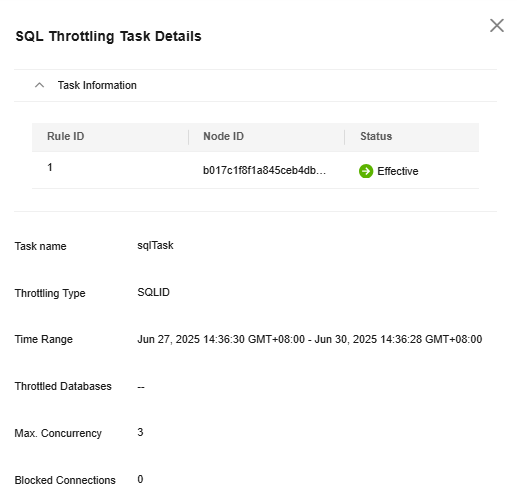
Task: Click the Task Information section title
Action: (x=97, y=85)
